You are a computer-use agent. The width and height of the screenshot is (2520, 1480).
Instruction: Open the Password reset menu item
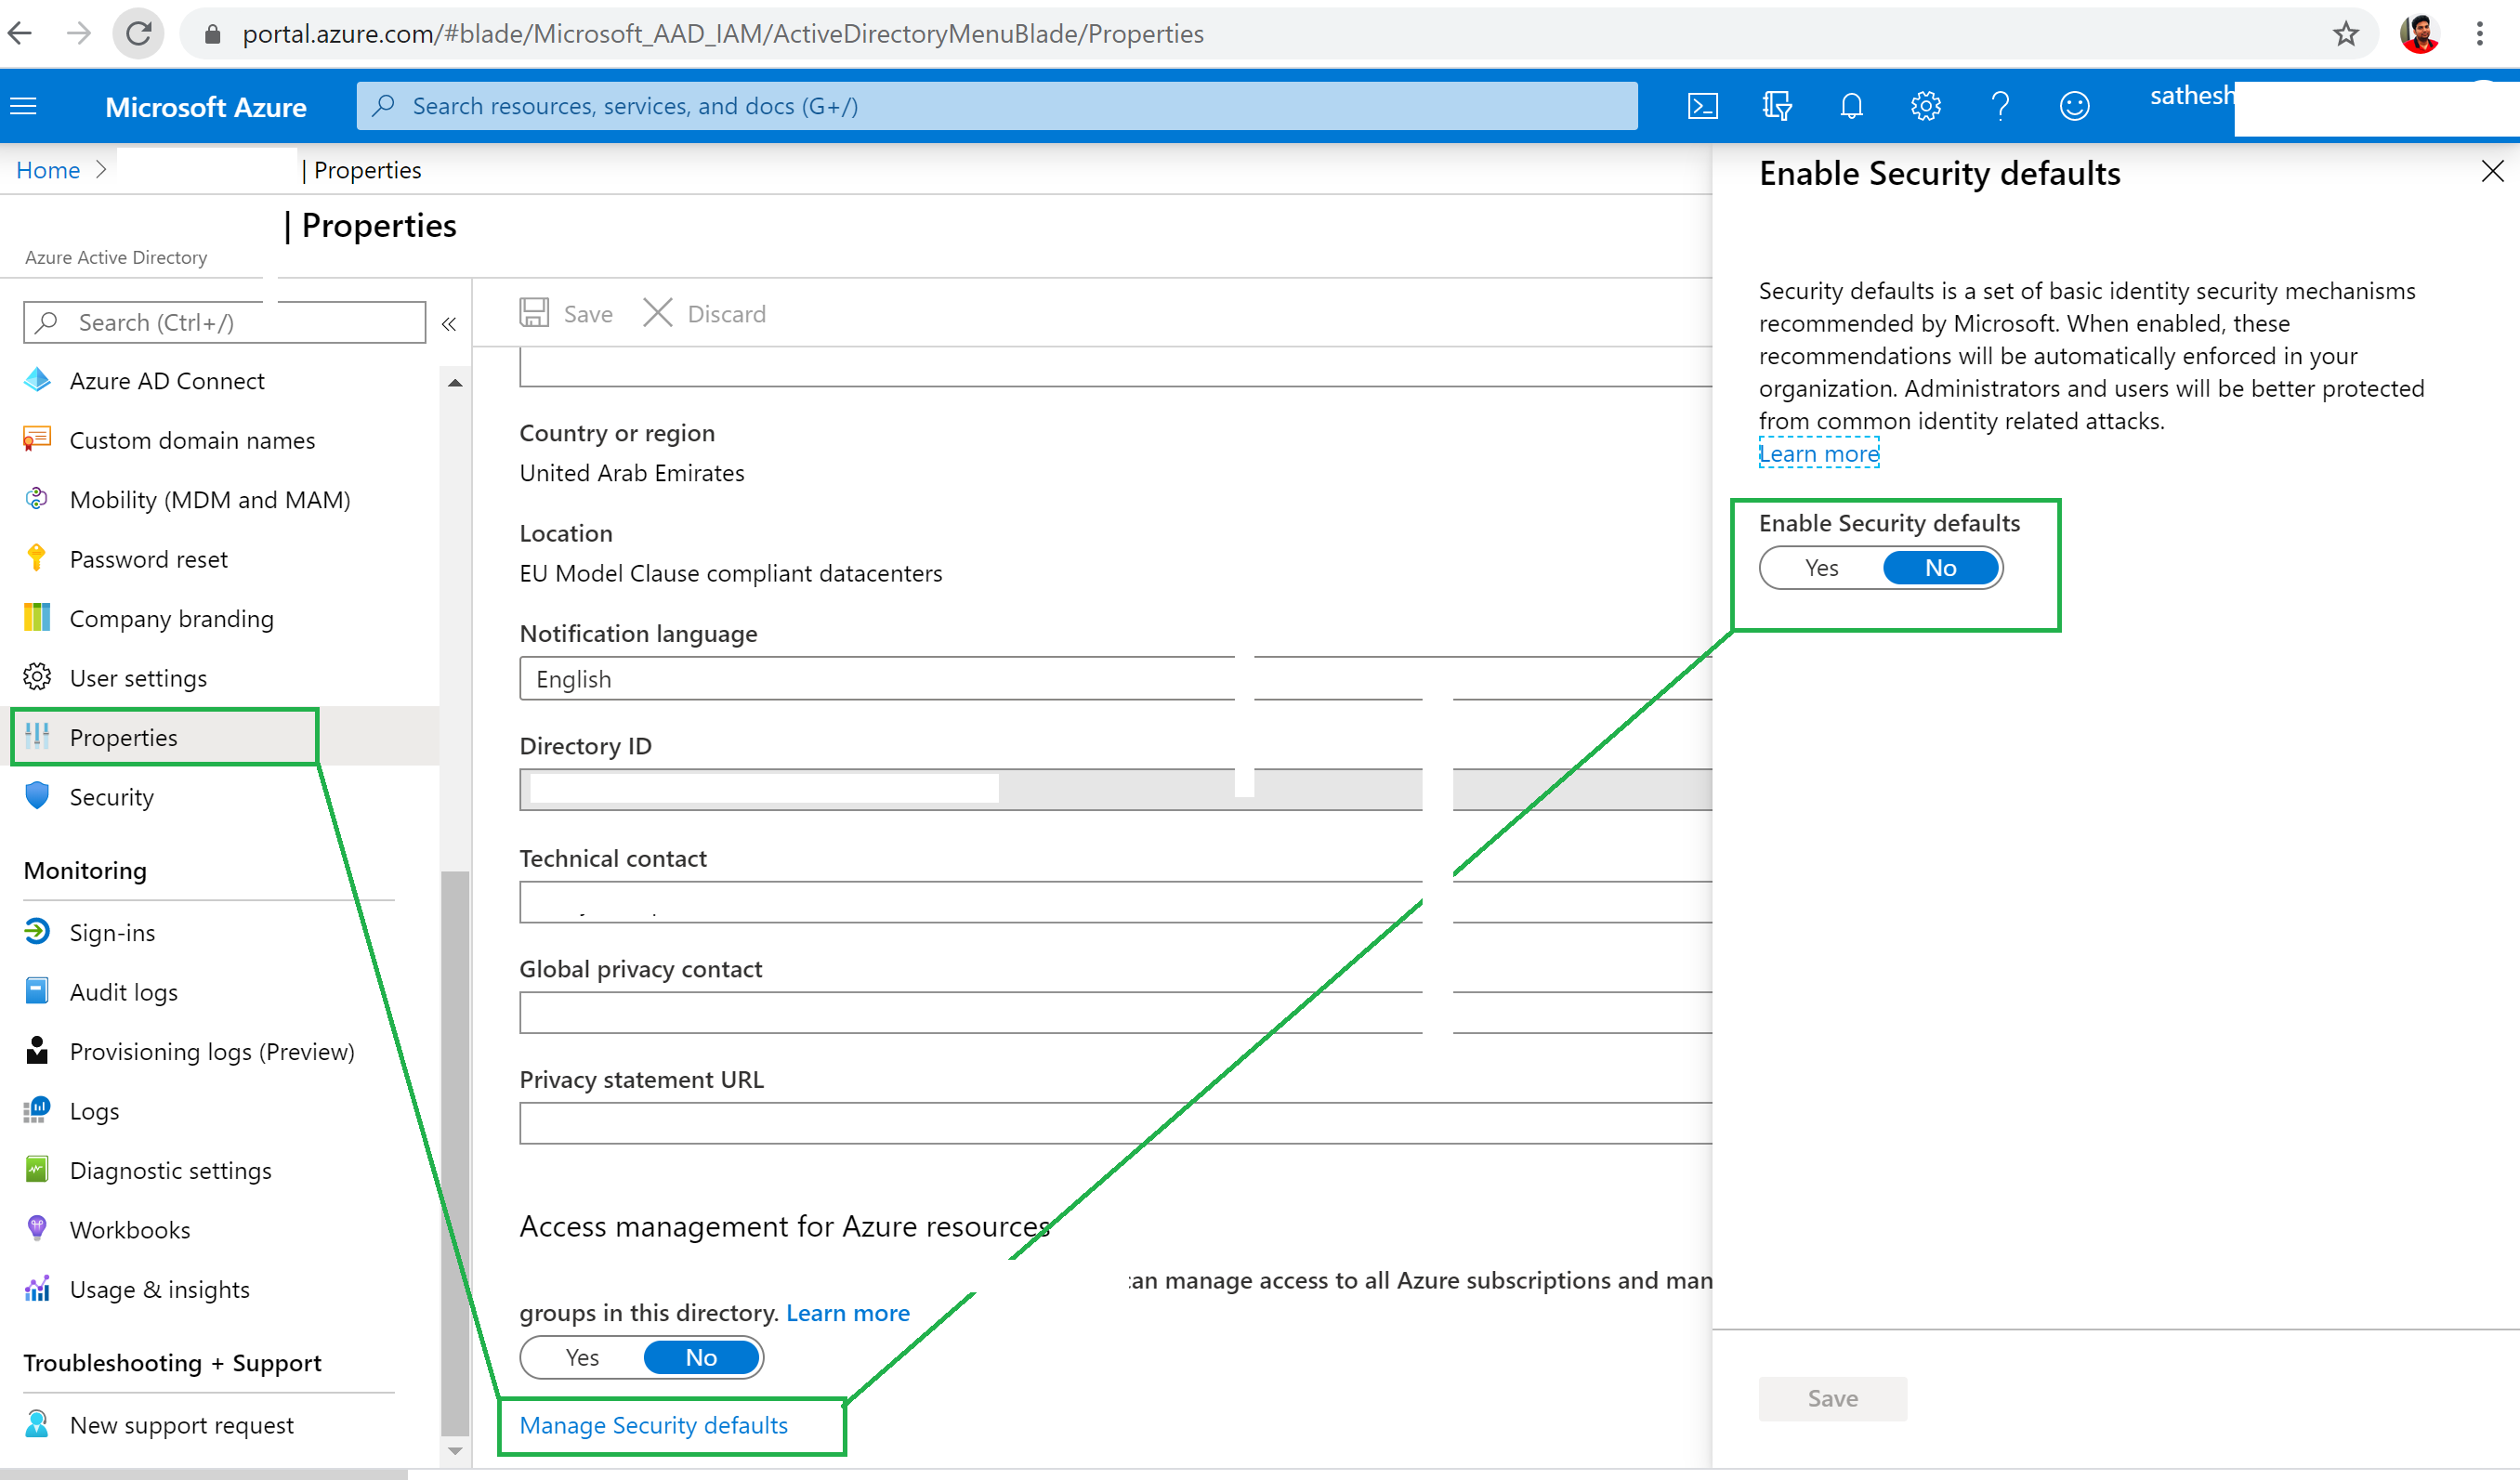[149, 559]
